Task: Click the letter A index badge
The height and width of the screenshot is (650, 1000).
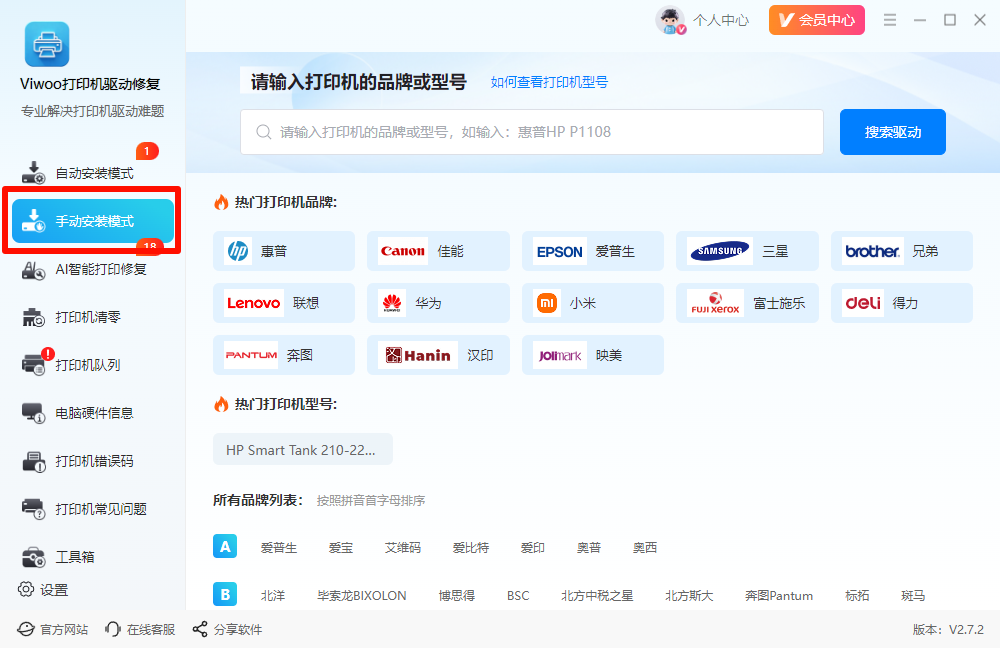Action: 225,547
